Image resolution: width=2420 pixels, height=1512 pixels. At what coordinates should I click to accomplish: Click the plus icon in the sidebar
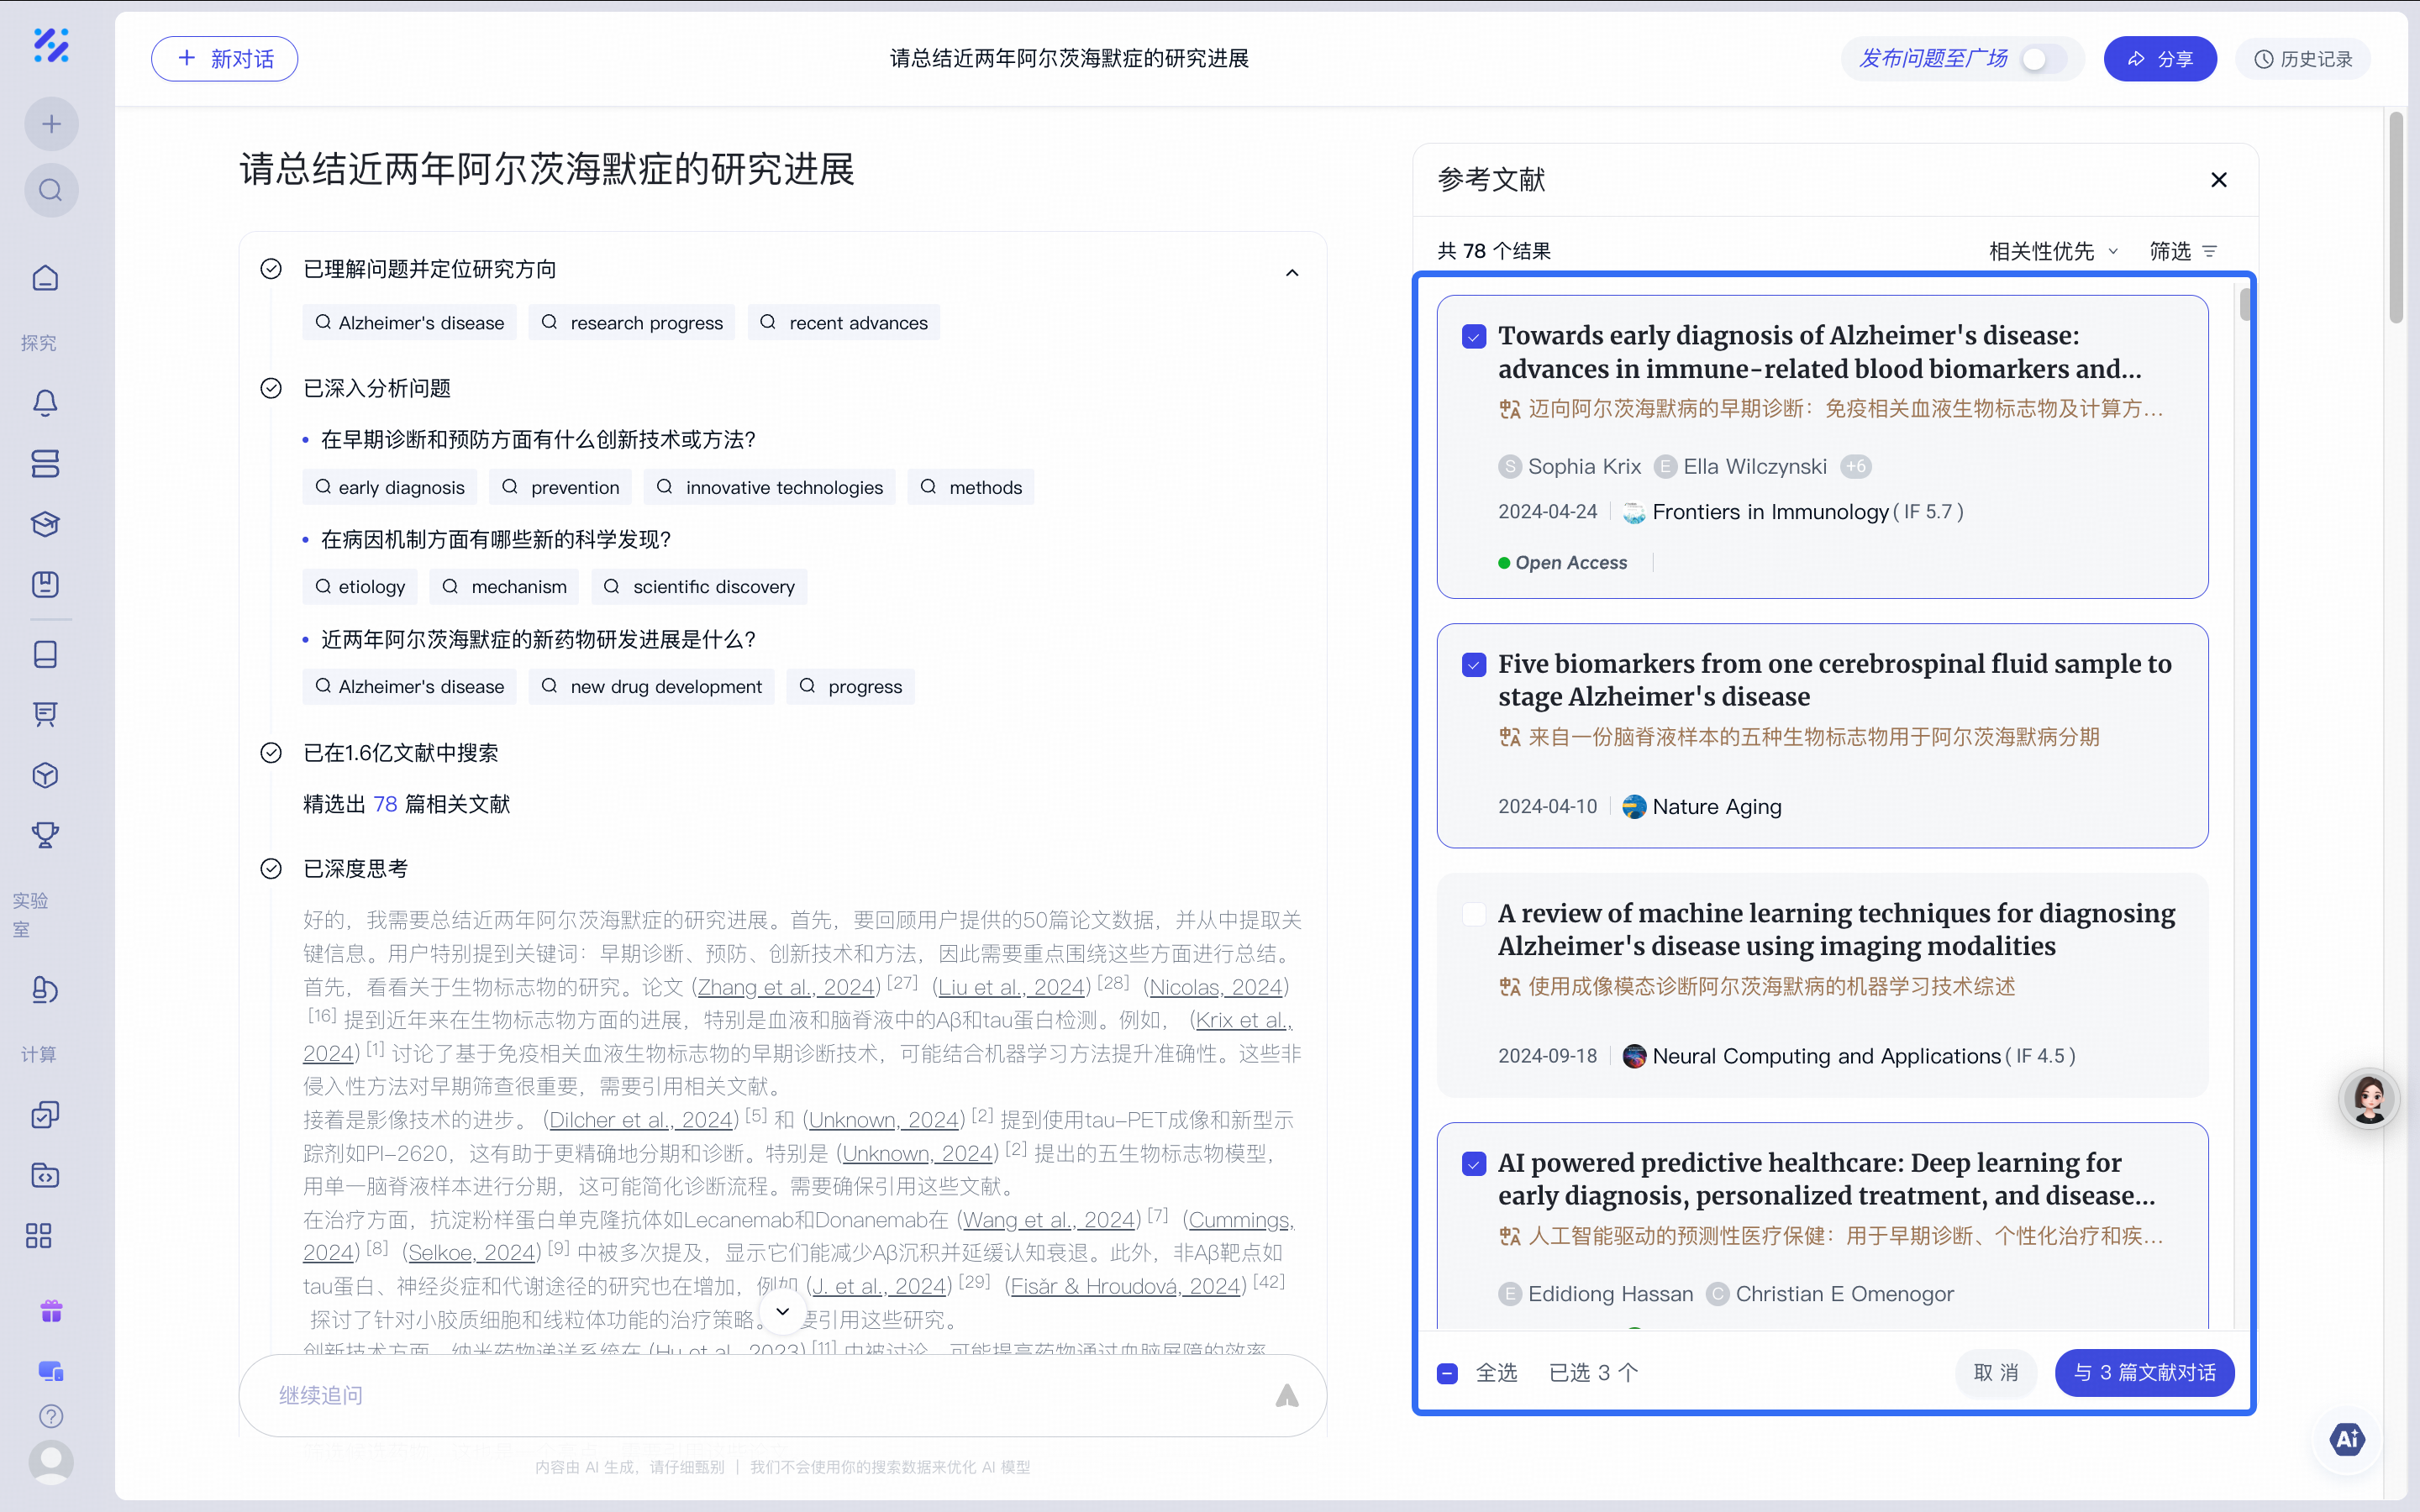tap(51, 124)
